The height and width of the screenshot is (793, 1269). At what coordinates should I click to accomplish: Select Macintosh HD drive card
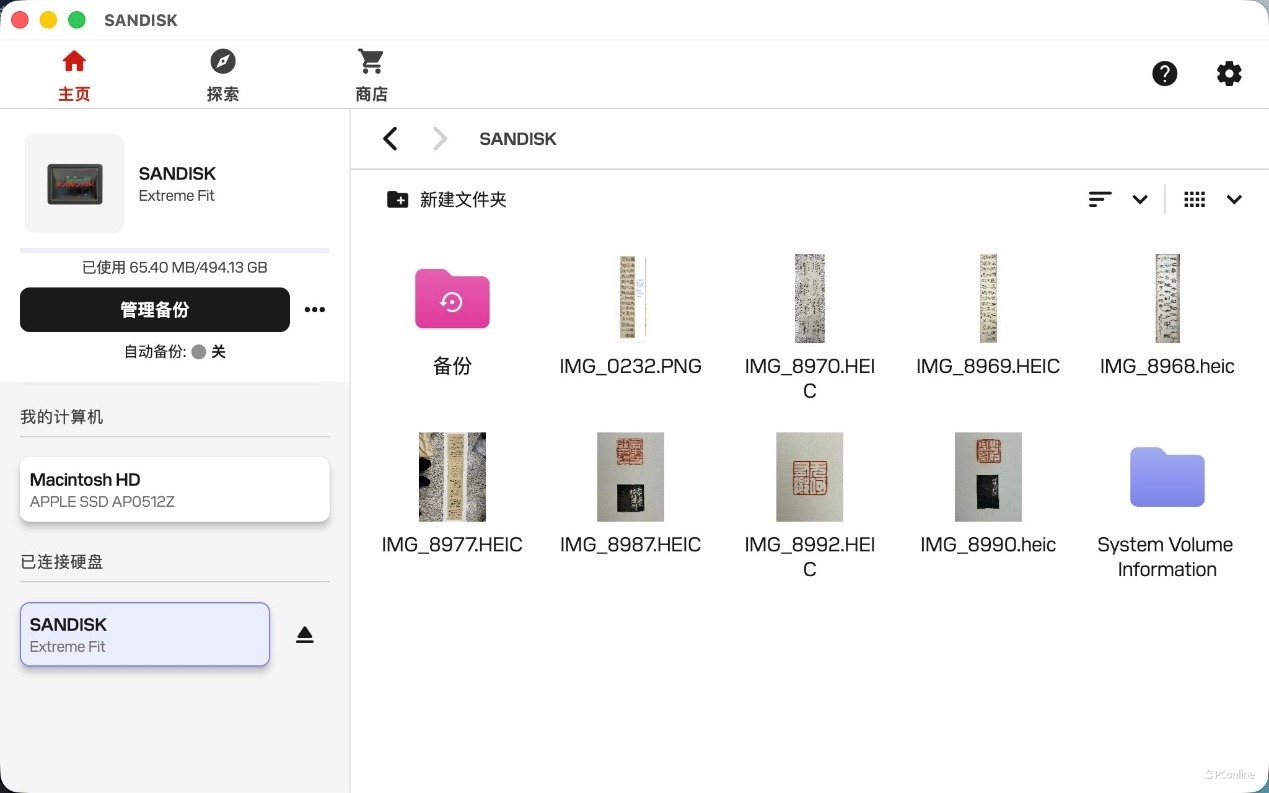tap(175, 490)
